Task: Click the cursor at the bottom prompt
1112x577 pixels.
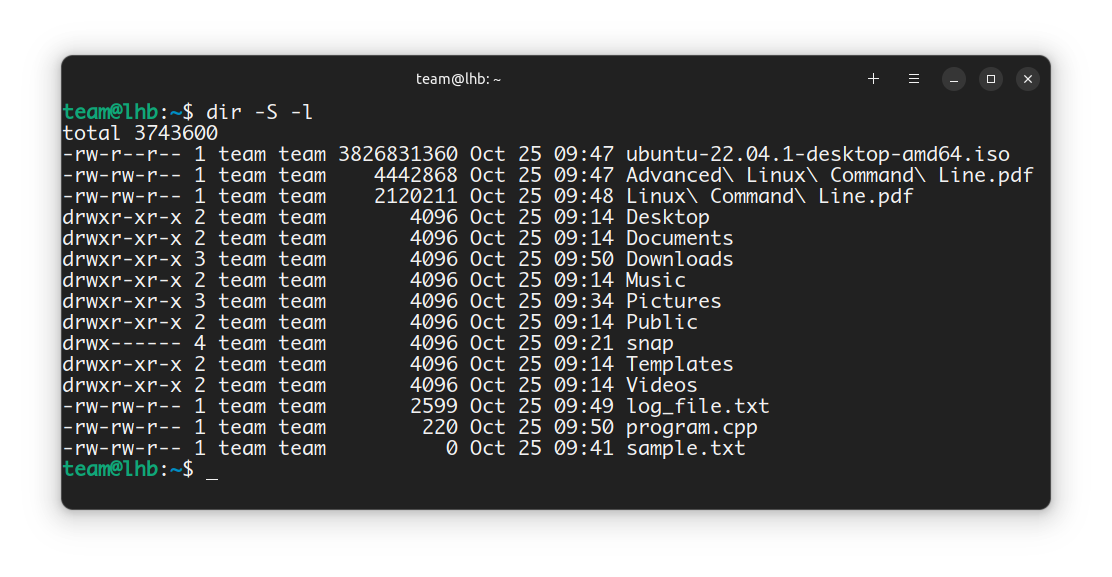Action: click(x=211, y=470)
